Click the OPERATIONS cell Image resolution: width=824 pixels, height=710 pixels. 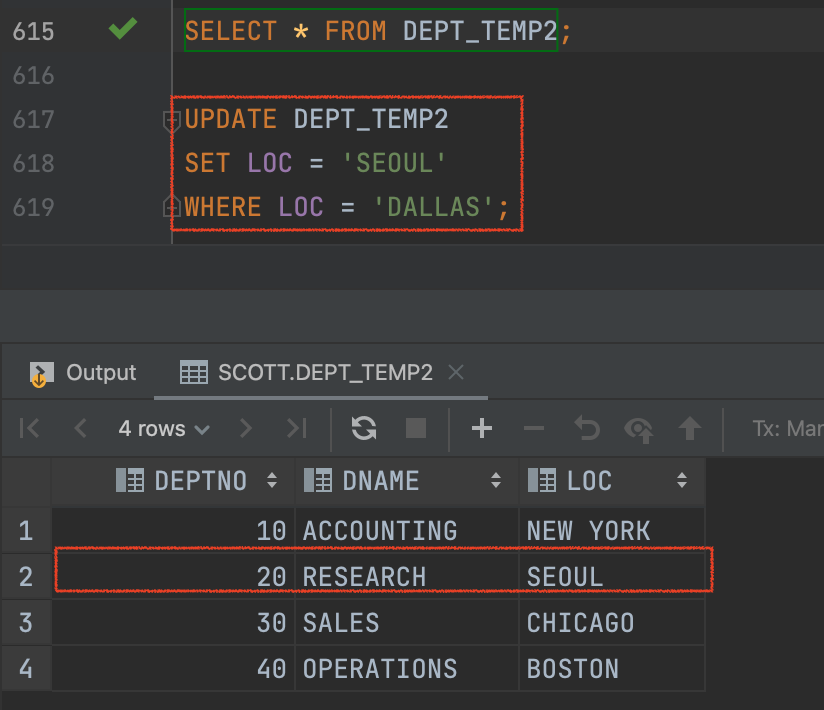pyautogui.click(x=407, y=668)
